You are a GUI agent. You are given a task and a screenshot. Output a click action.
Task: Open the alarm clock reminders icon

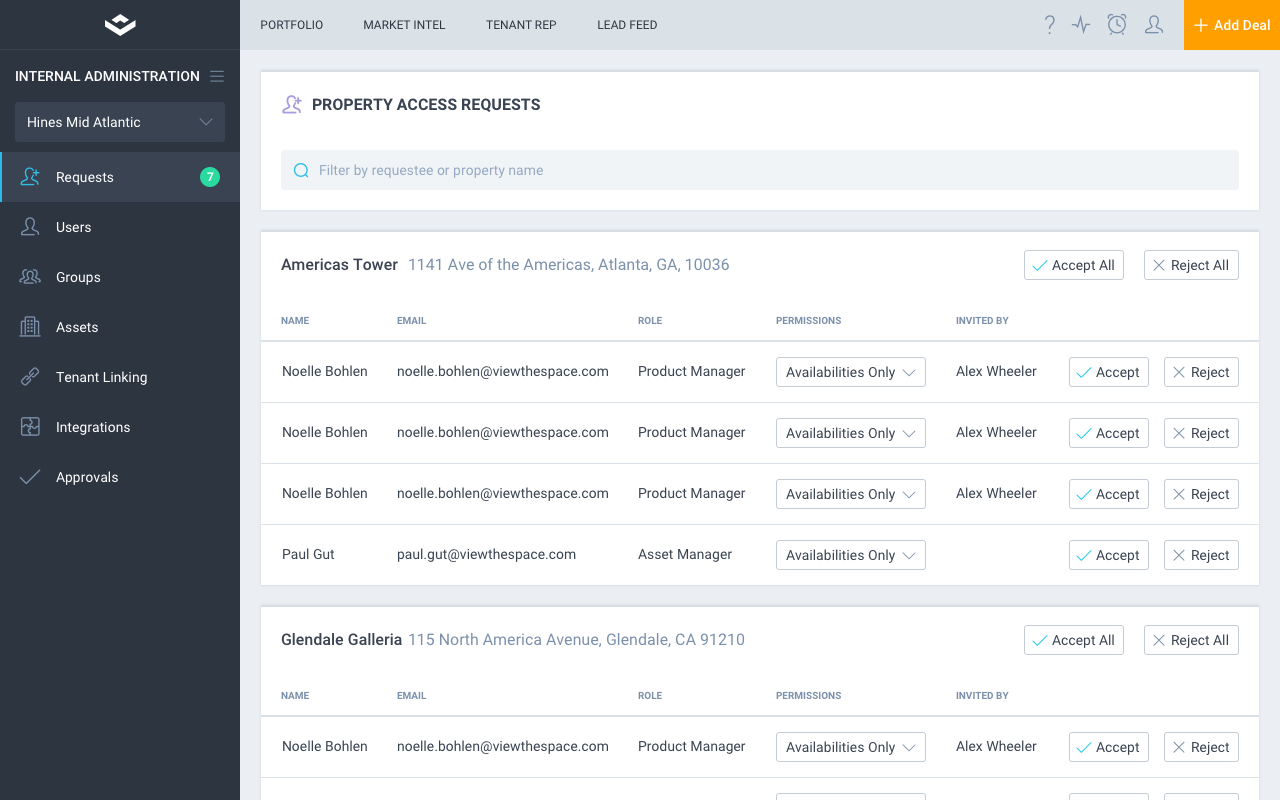coord(1117,25)
